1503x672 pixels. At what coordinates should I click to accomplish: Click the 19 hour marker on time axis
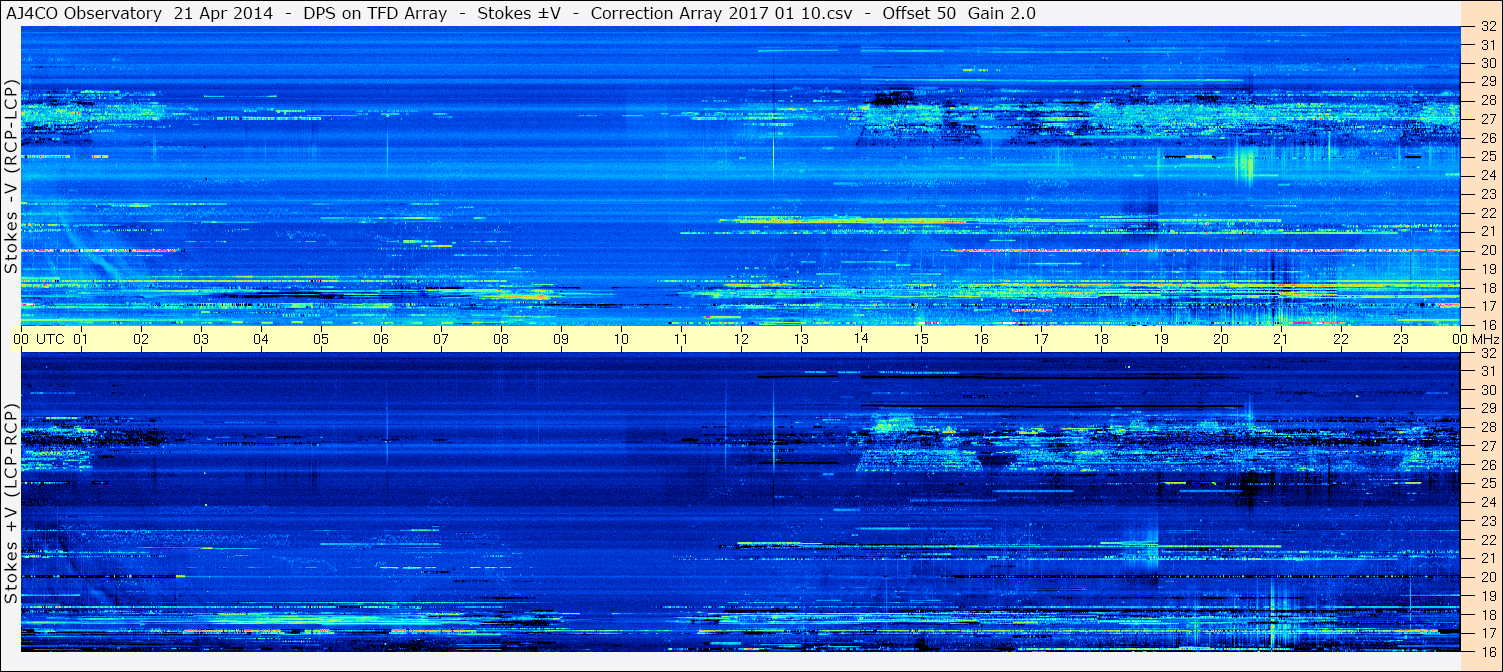tap(1161, 339)
